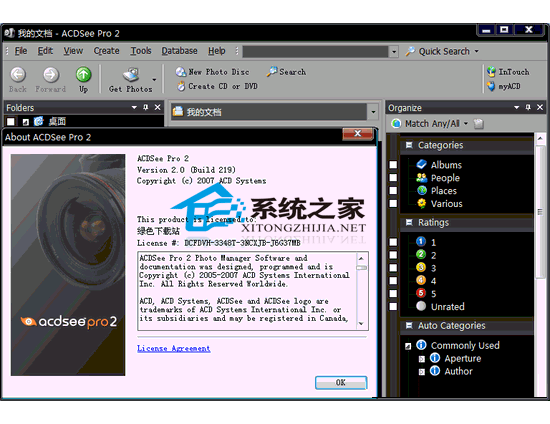Open myACD from toolbar
The image size is (550, 424).
tap(503, 86)
